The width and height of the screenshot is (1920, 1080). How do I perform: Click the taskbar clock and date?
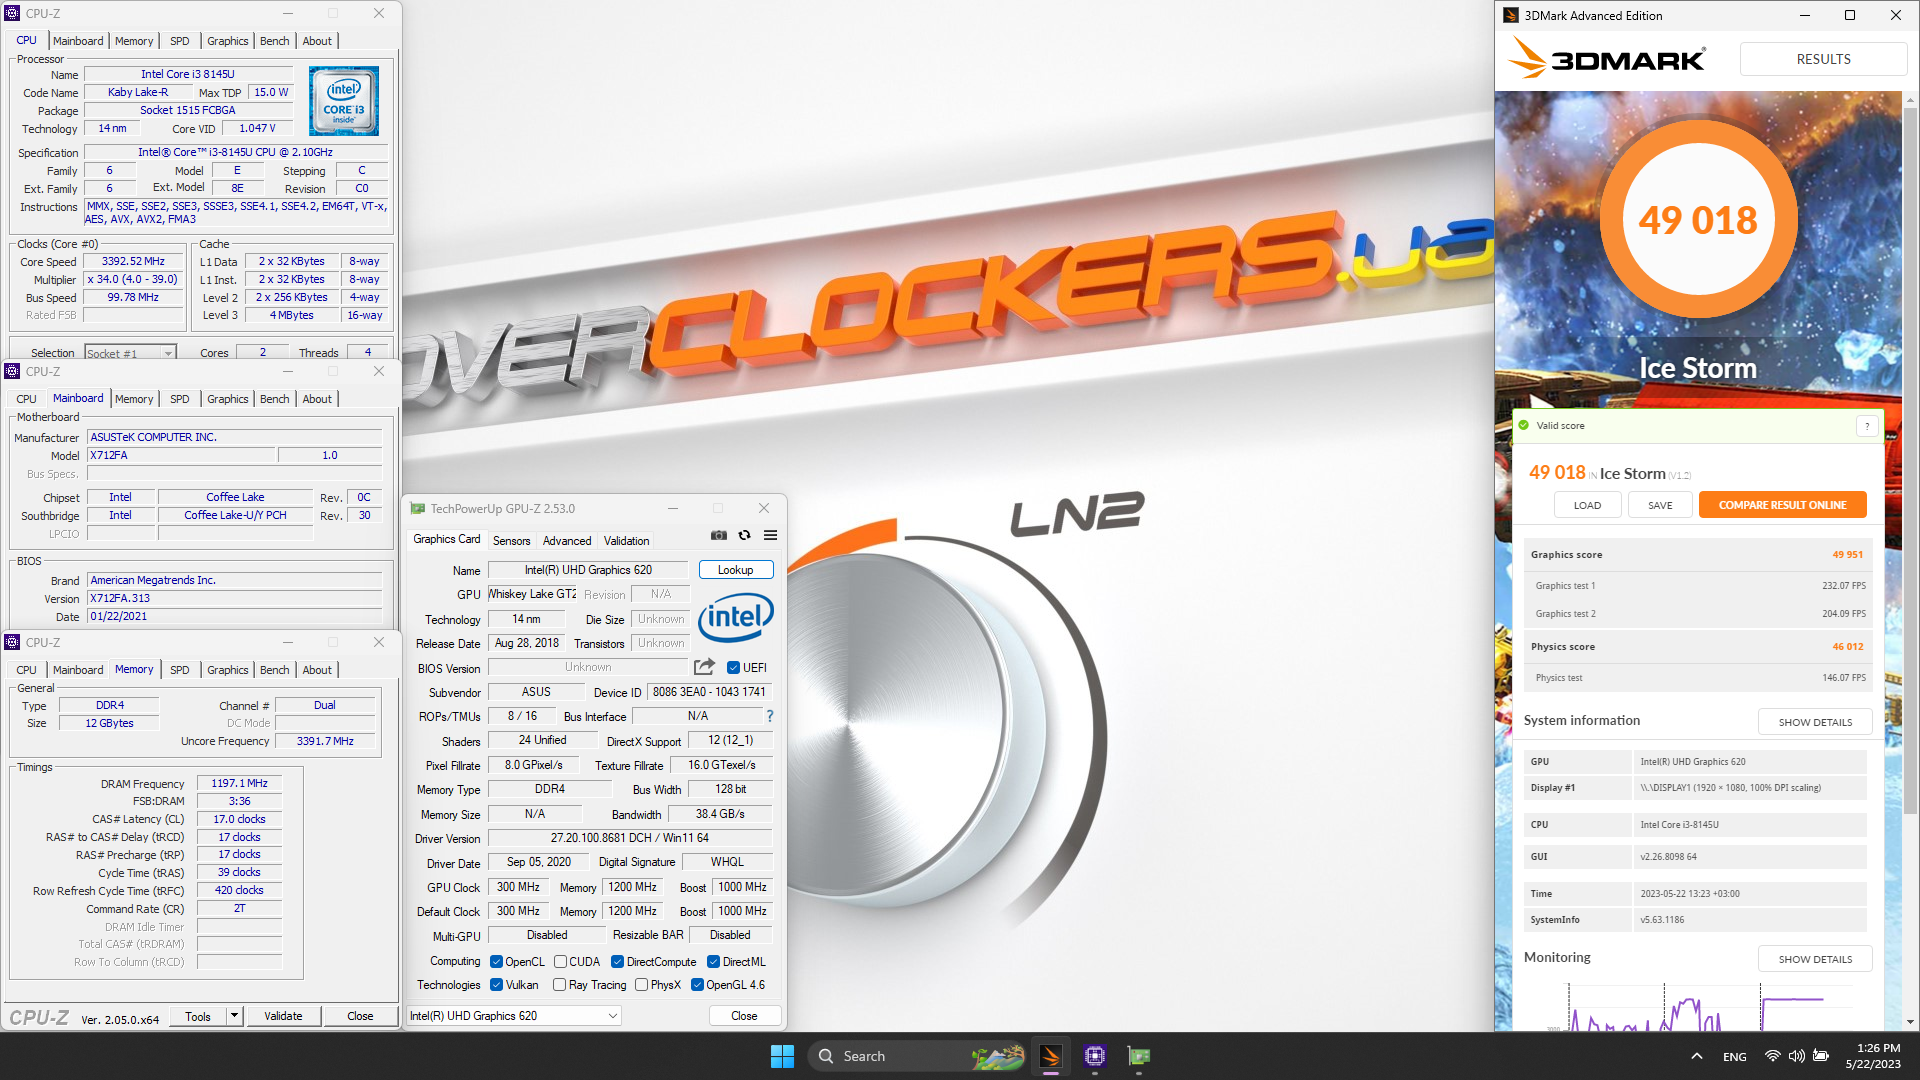tap(1873, 1056)
